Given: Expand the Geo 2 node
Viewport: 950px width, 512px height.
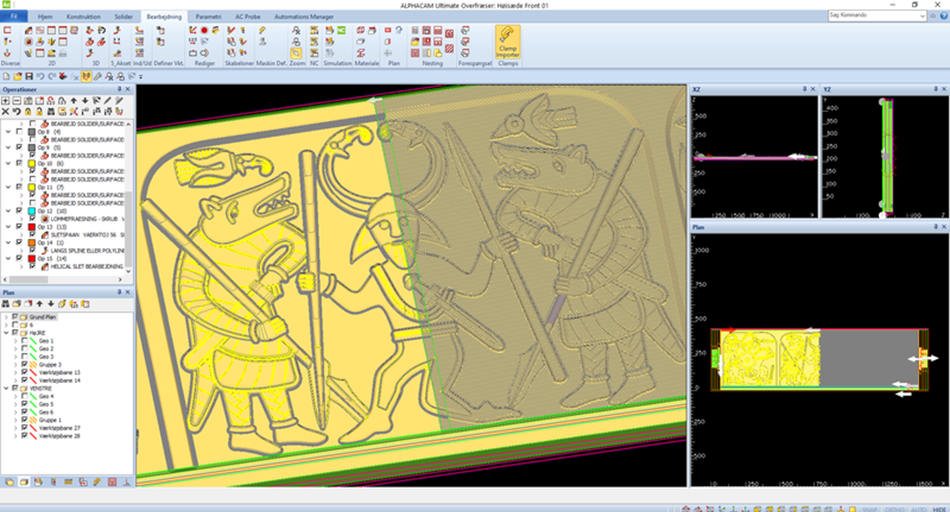Looking at the screenshot, I should [16, 349].
